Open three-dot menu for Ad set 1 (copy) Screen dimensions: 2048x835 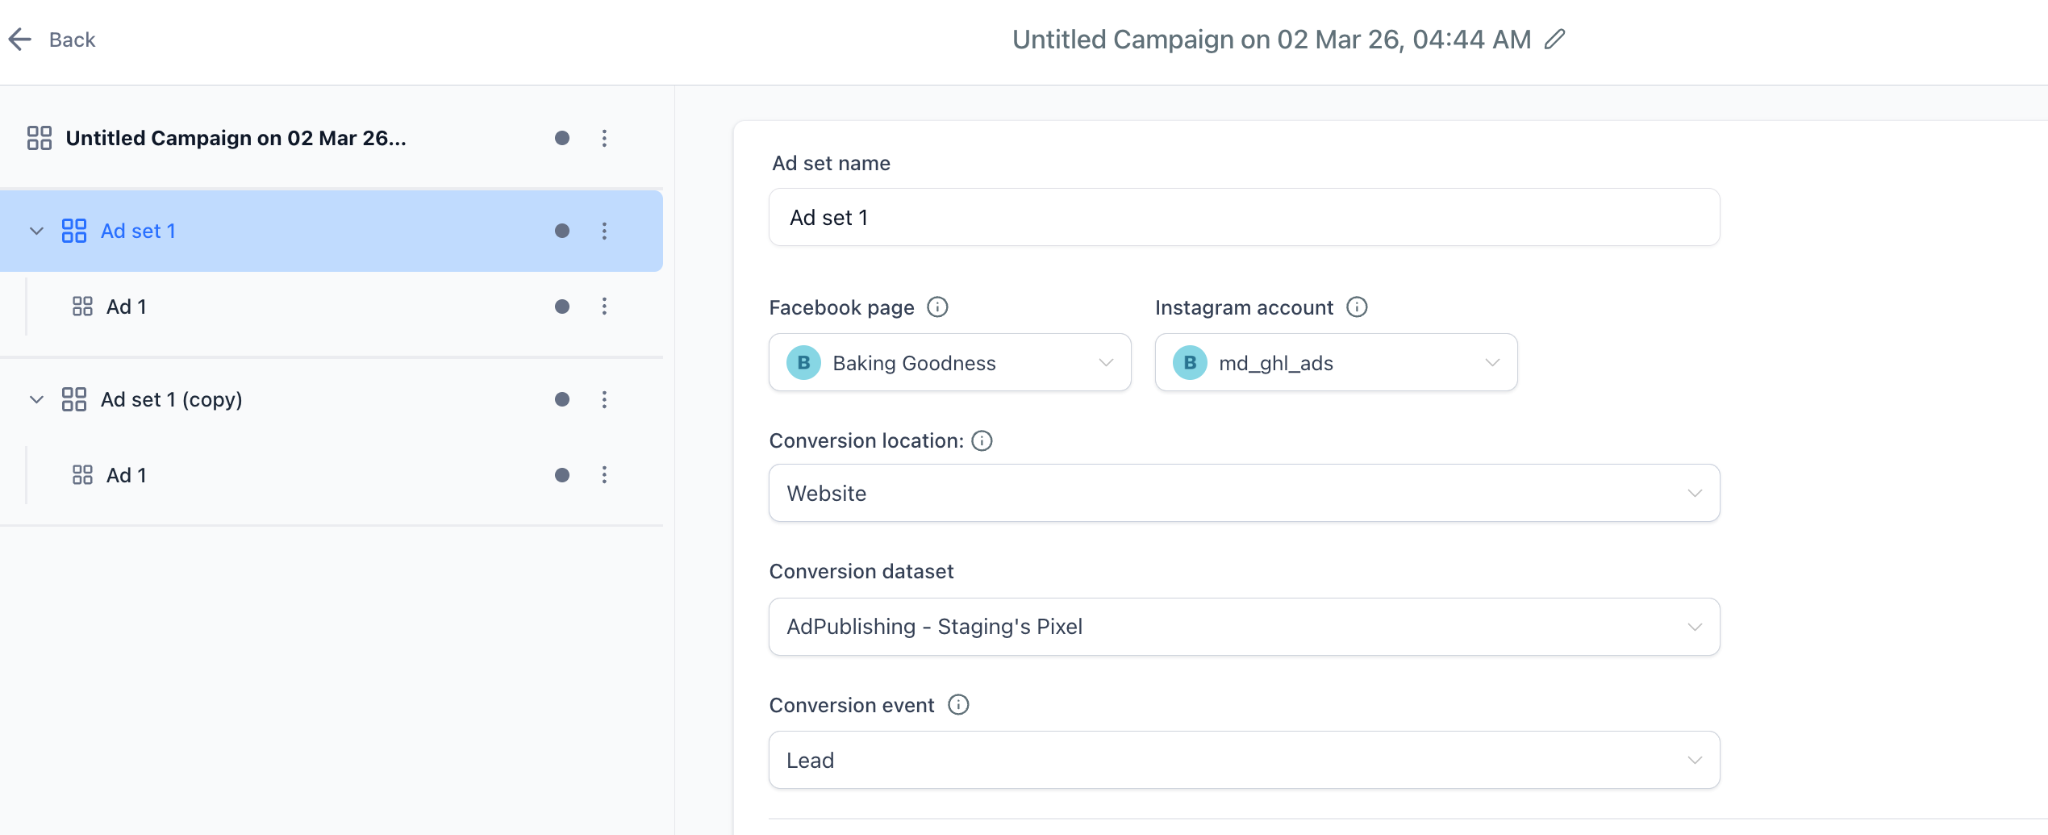pyautogui.click(x=604, y=399)
